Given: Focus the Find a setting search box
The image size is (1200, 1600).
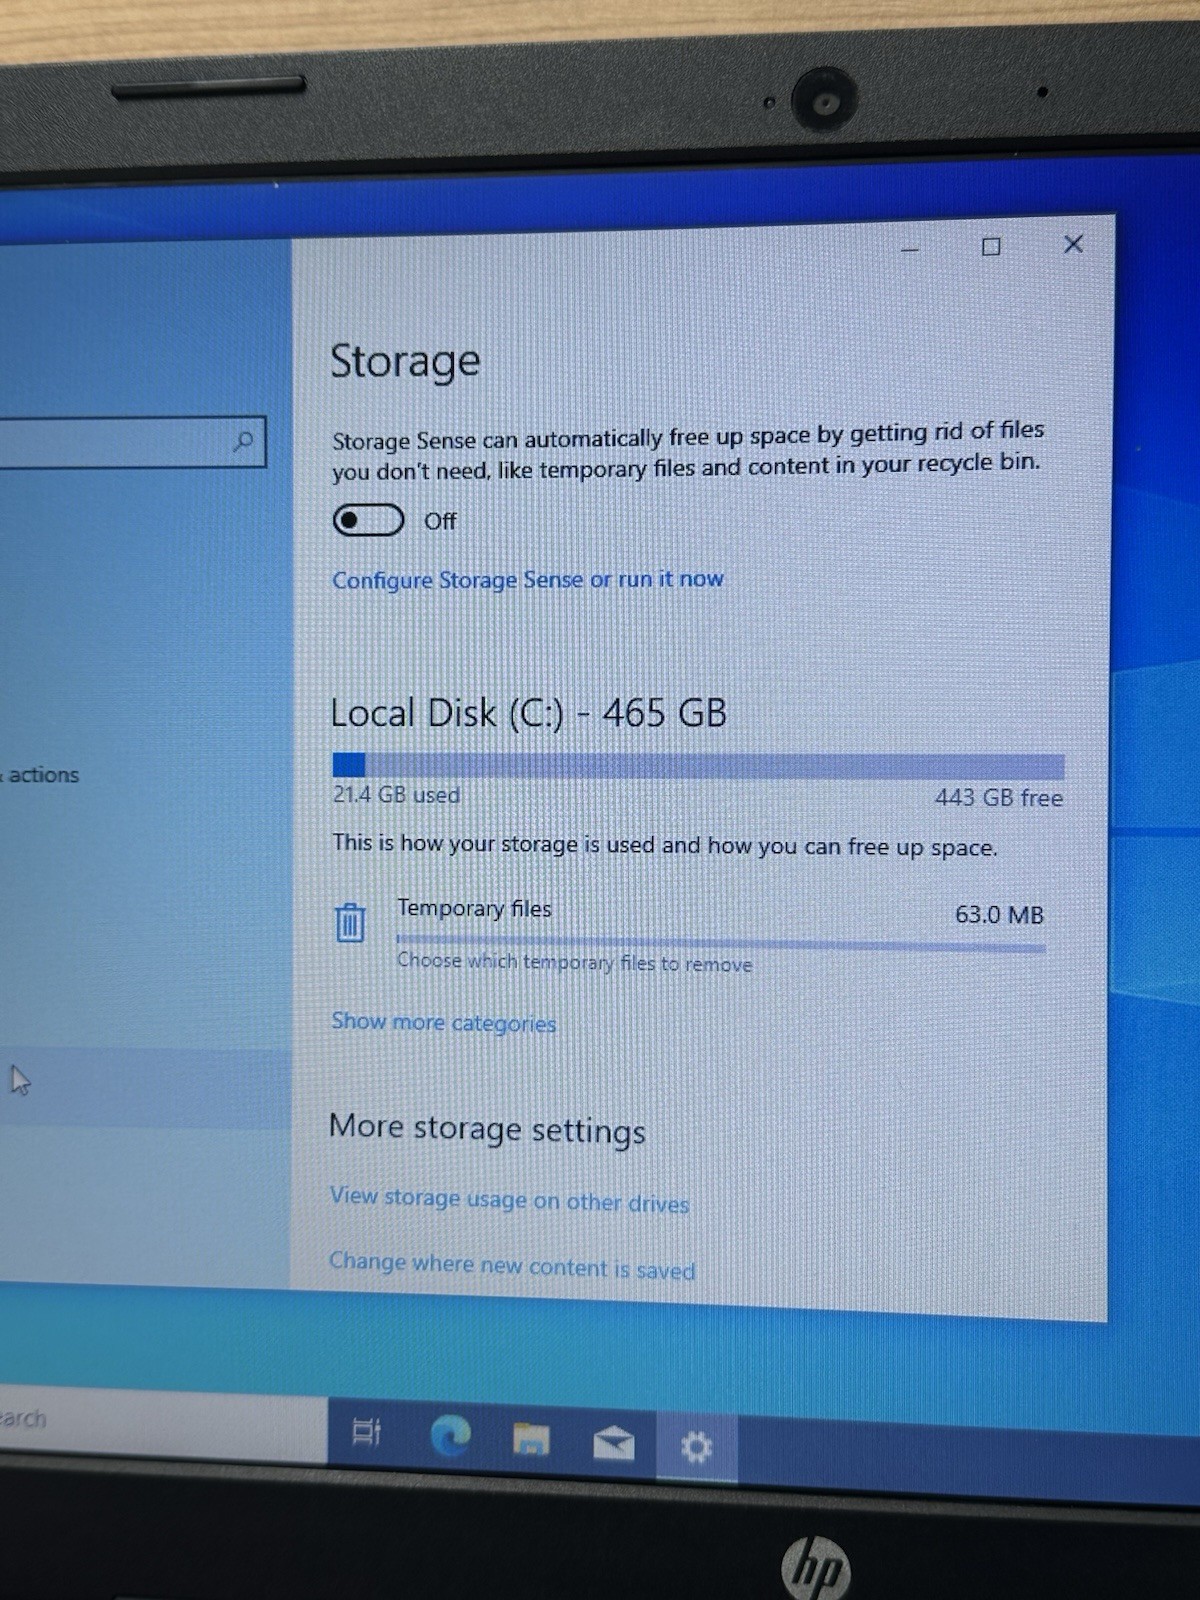Looking at the screenshot, I should tap(132, 443).
